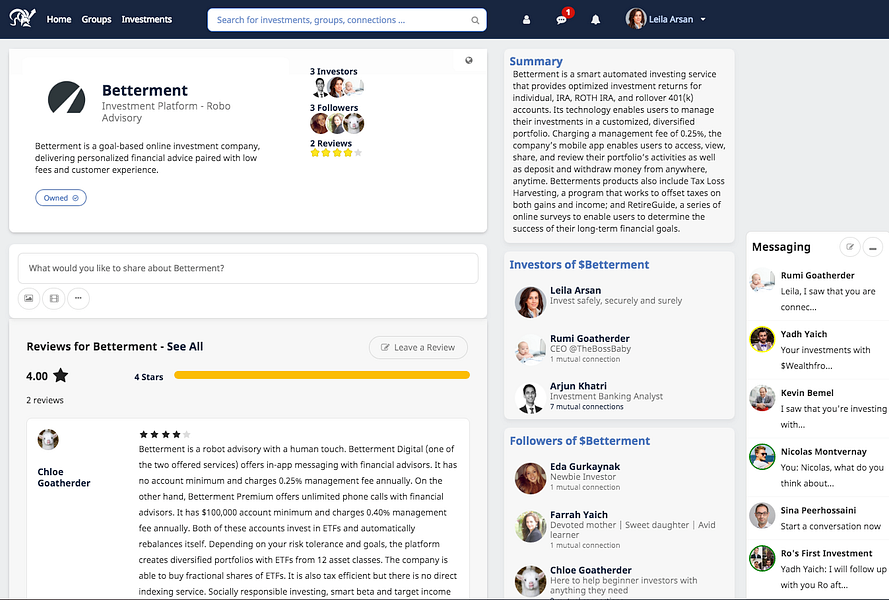Attach a video with the film icon
The width and height of the screenshot is (889, 600).
click(54, 298)
